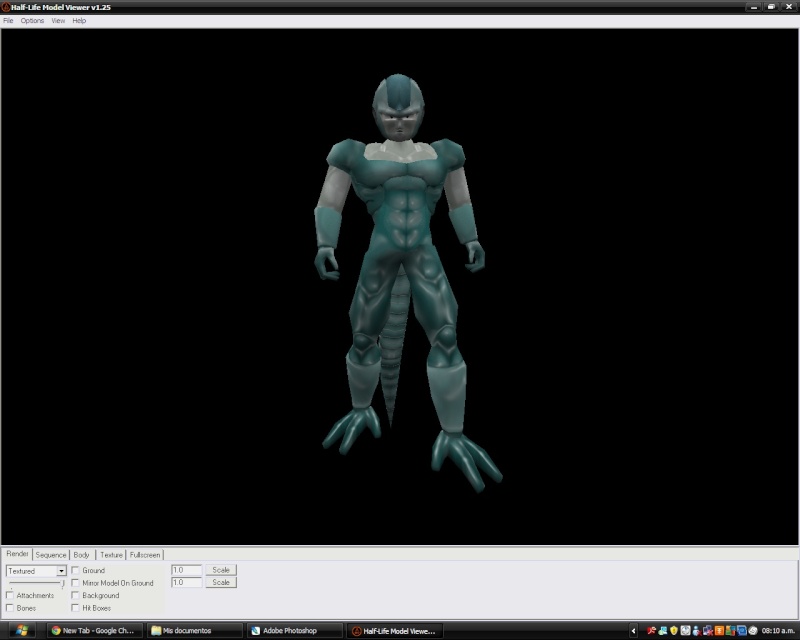The image size is (800, 640).
Task: Click the transparency slider under Textured dropdown
Action: click(36, 583)
